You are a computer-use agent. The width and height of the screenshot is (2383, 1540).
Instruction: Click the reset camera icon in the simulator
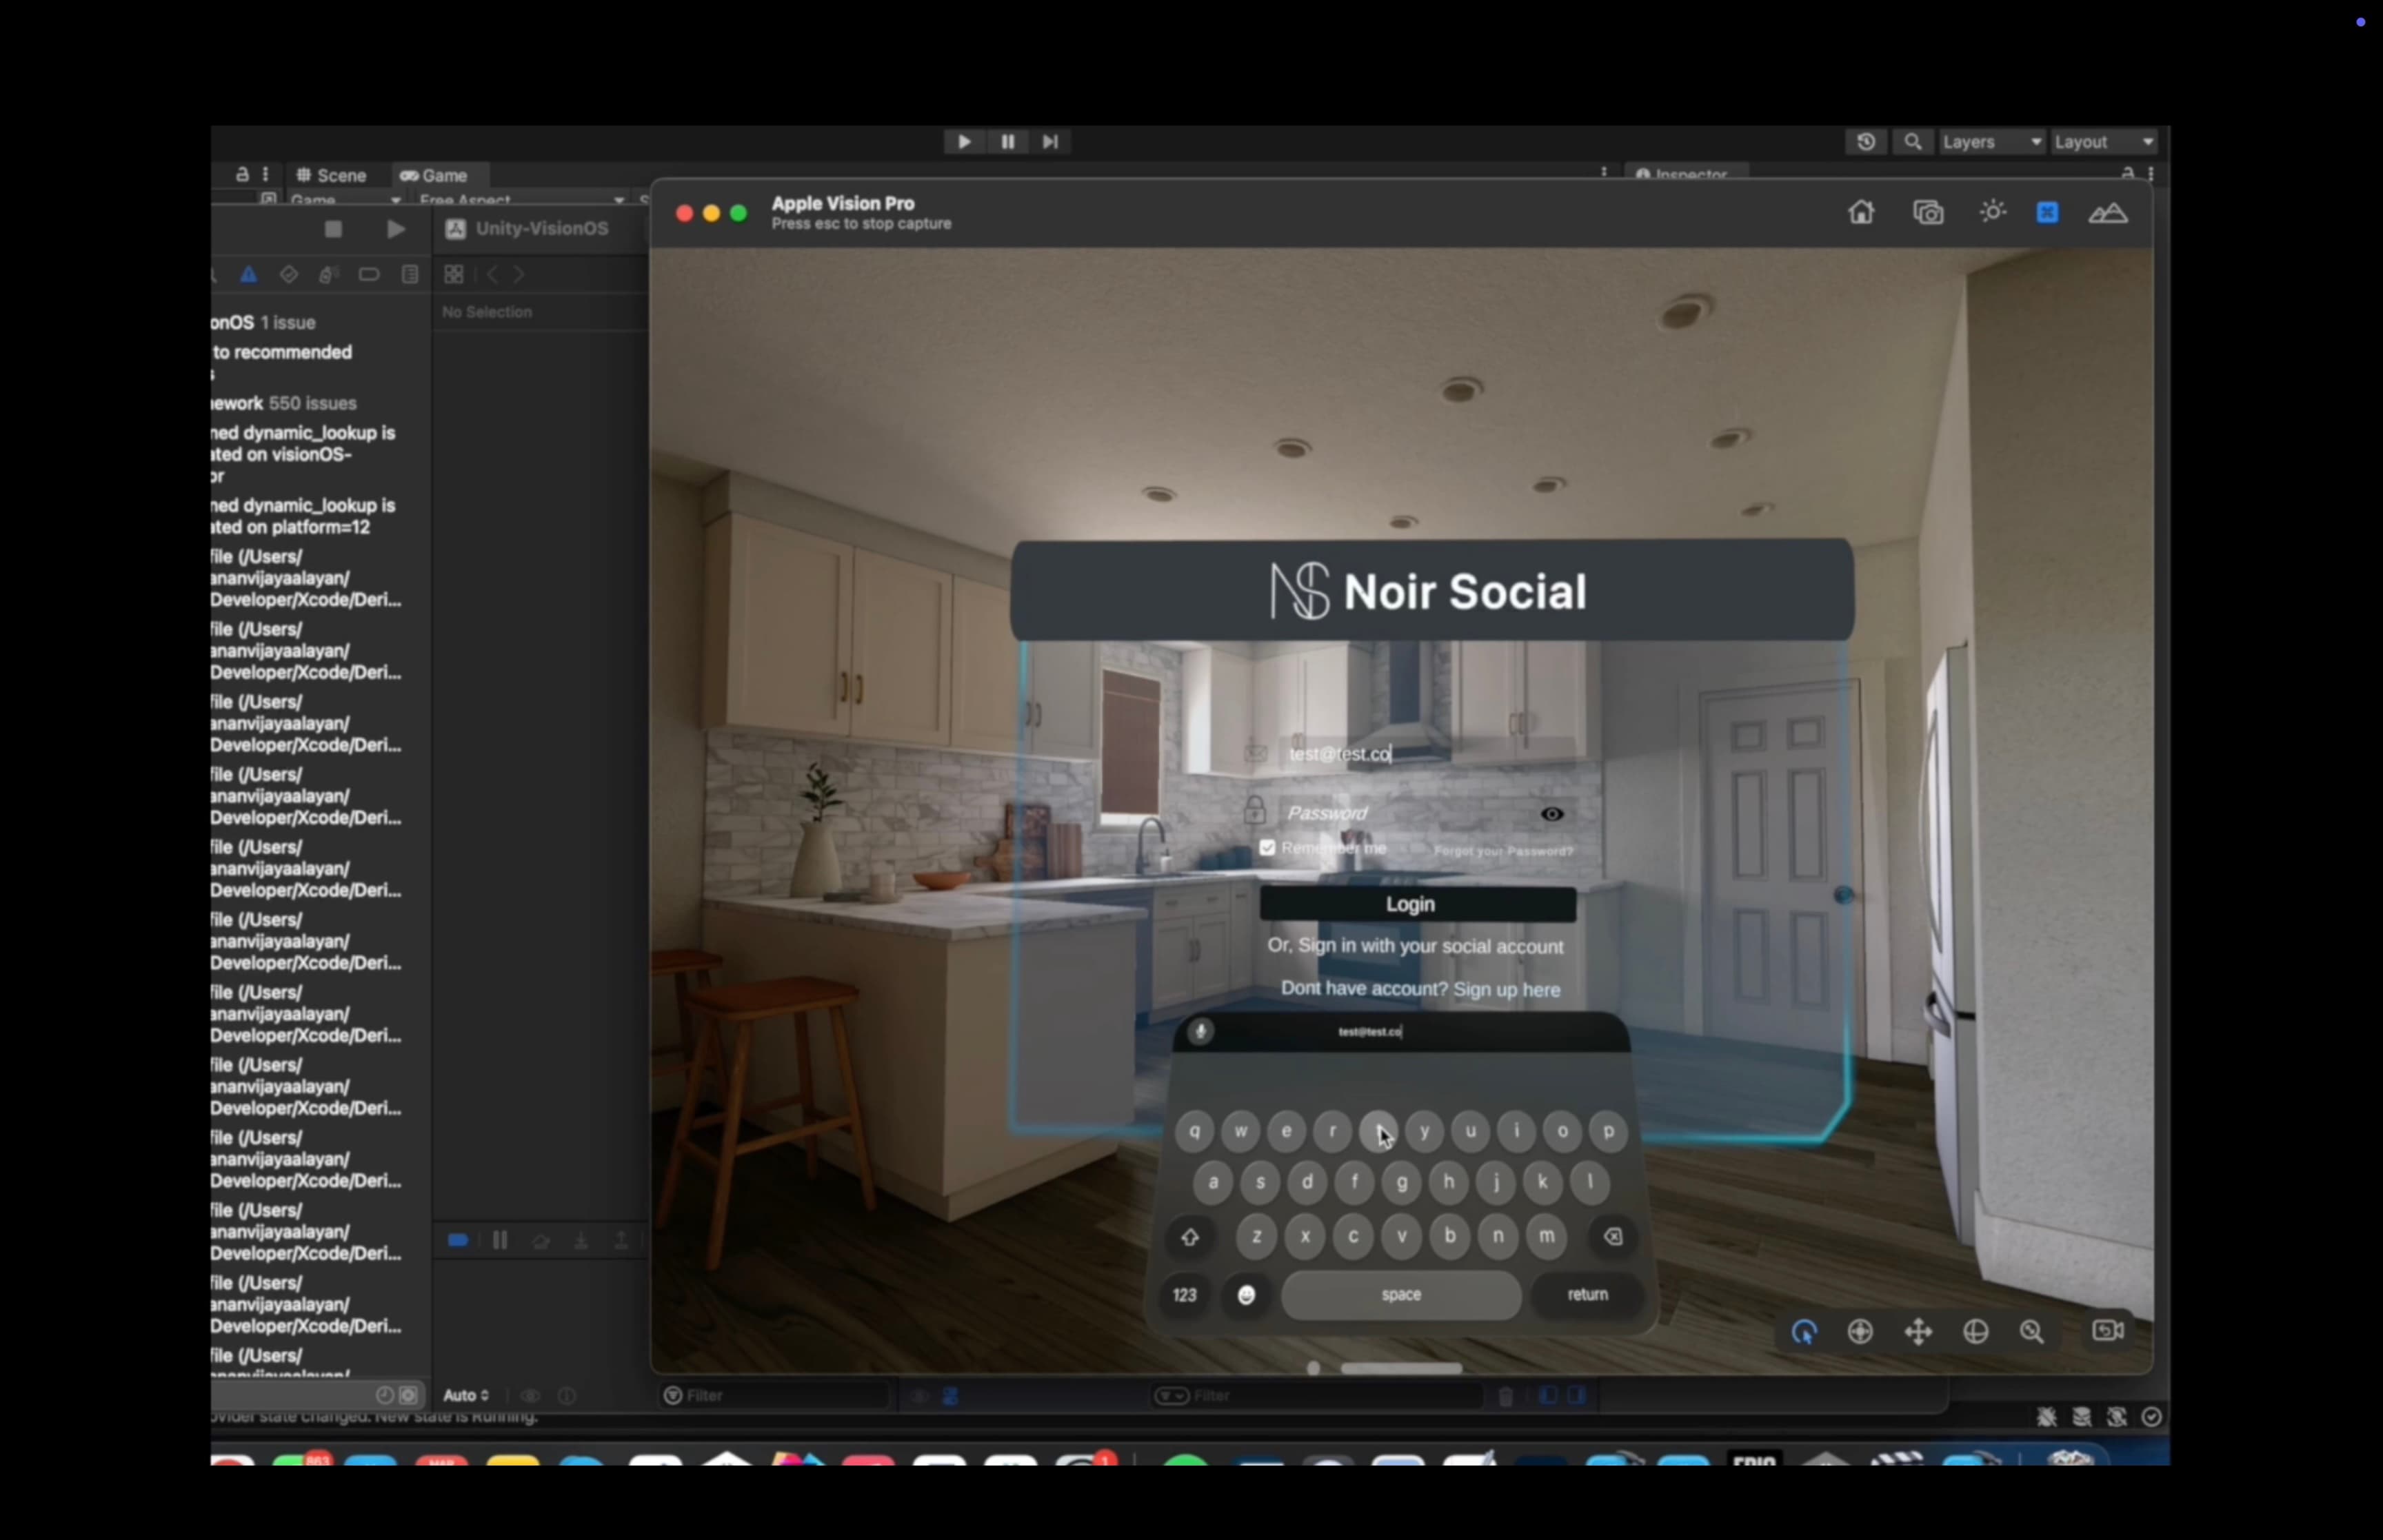tap(2108, 1330)
